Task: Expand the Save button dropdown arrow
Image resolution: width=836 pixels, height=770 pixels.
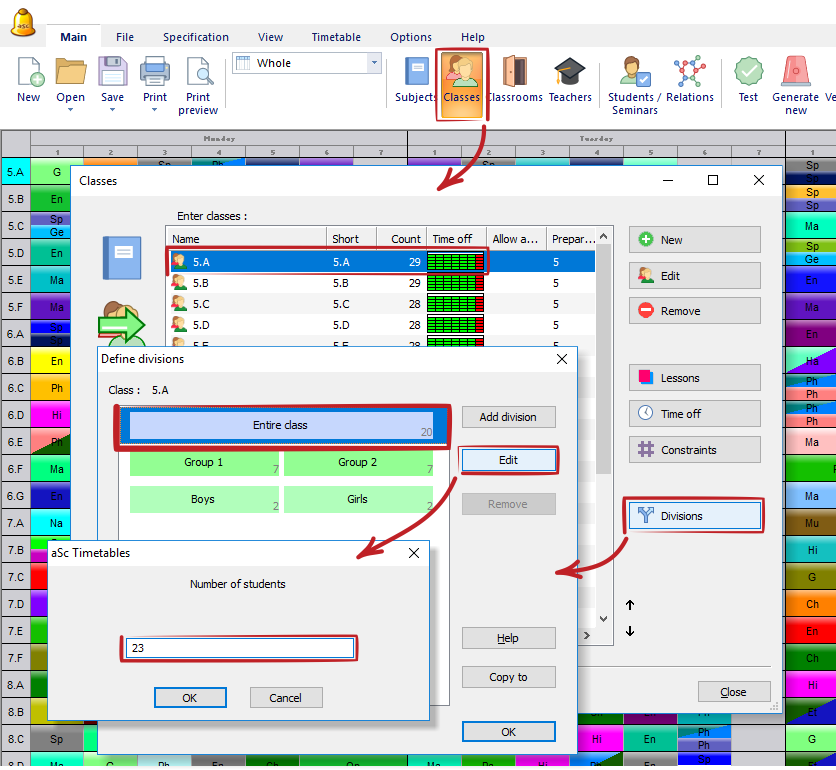Action: click(x=112, y=110)
